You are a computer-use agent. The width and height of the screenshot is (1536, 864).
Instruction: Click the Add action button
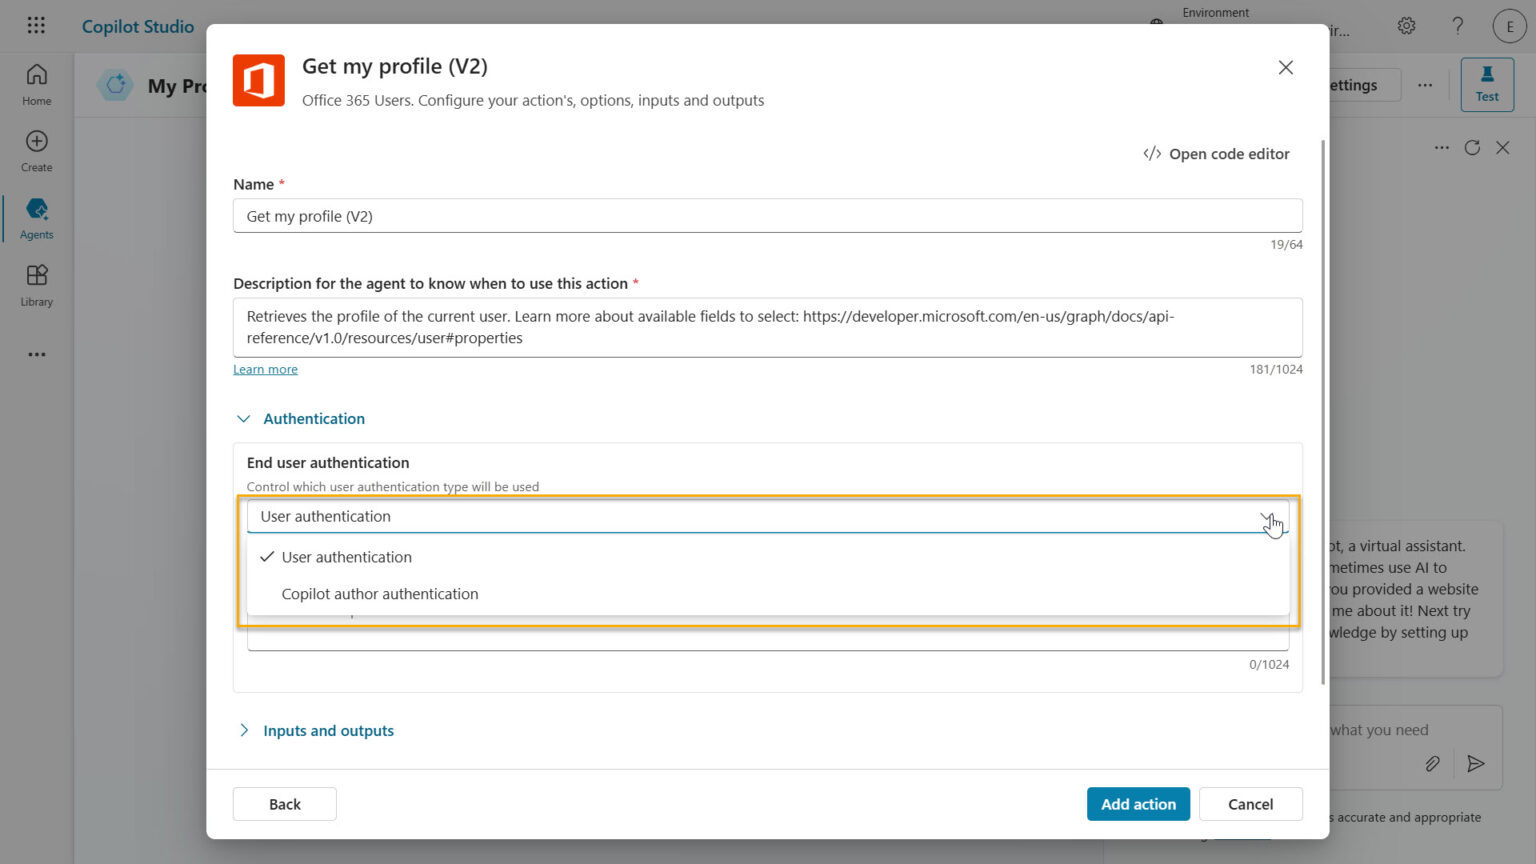[1138, 803]
